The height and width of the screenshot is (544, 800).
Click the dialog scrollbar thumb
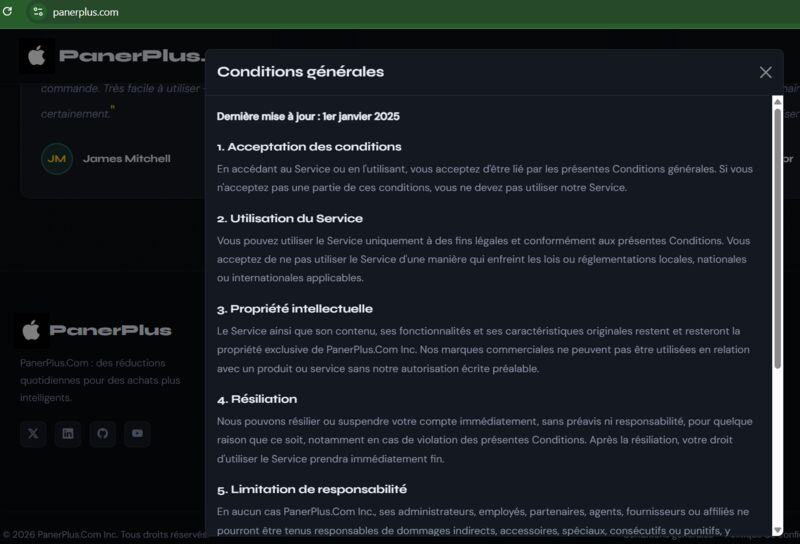click(x=778, y=238)
